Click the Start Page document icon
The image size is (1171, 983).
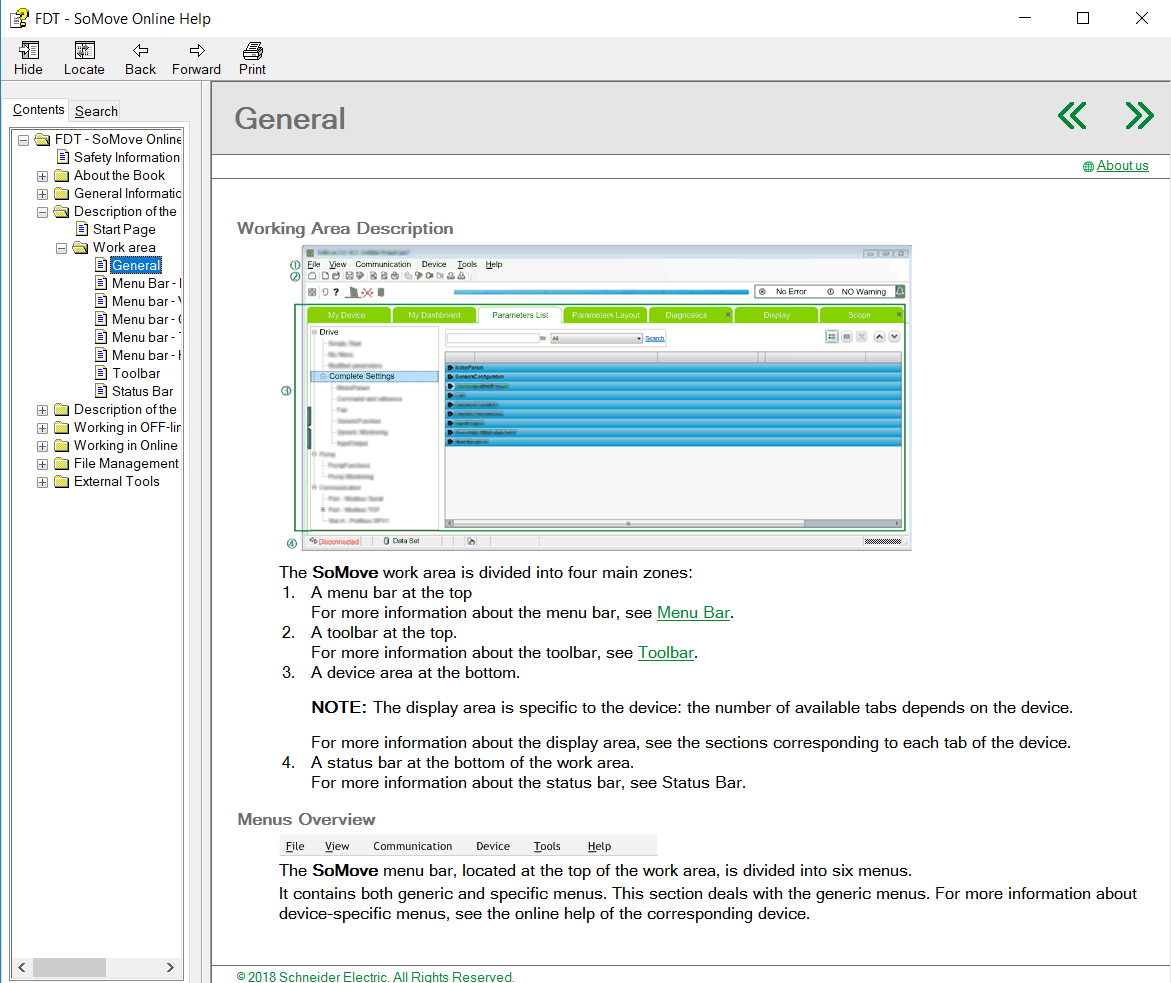click(x=82, y=229)
